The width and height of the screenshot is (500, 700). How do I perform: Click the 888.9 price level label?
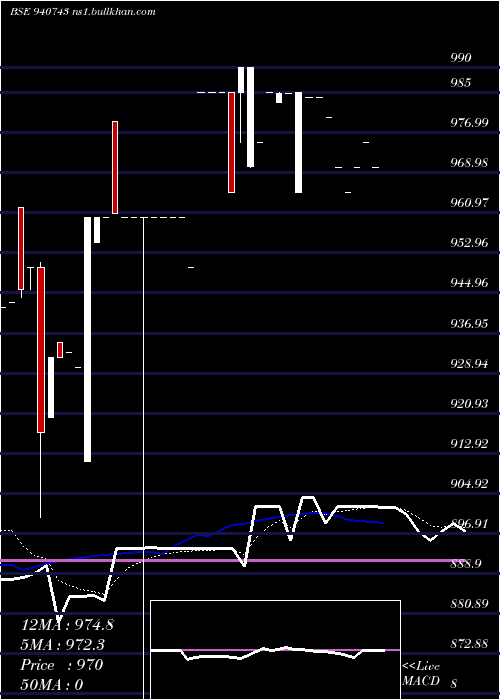coord(466,564)
